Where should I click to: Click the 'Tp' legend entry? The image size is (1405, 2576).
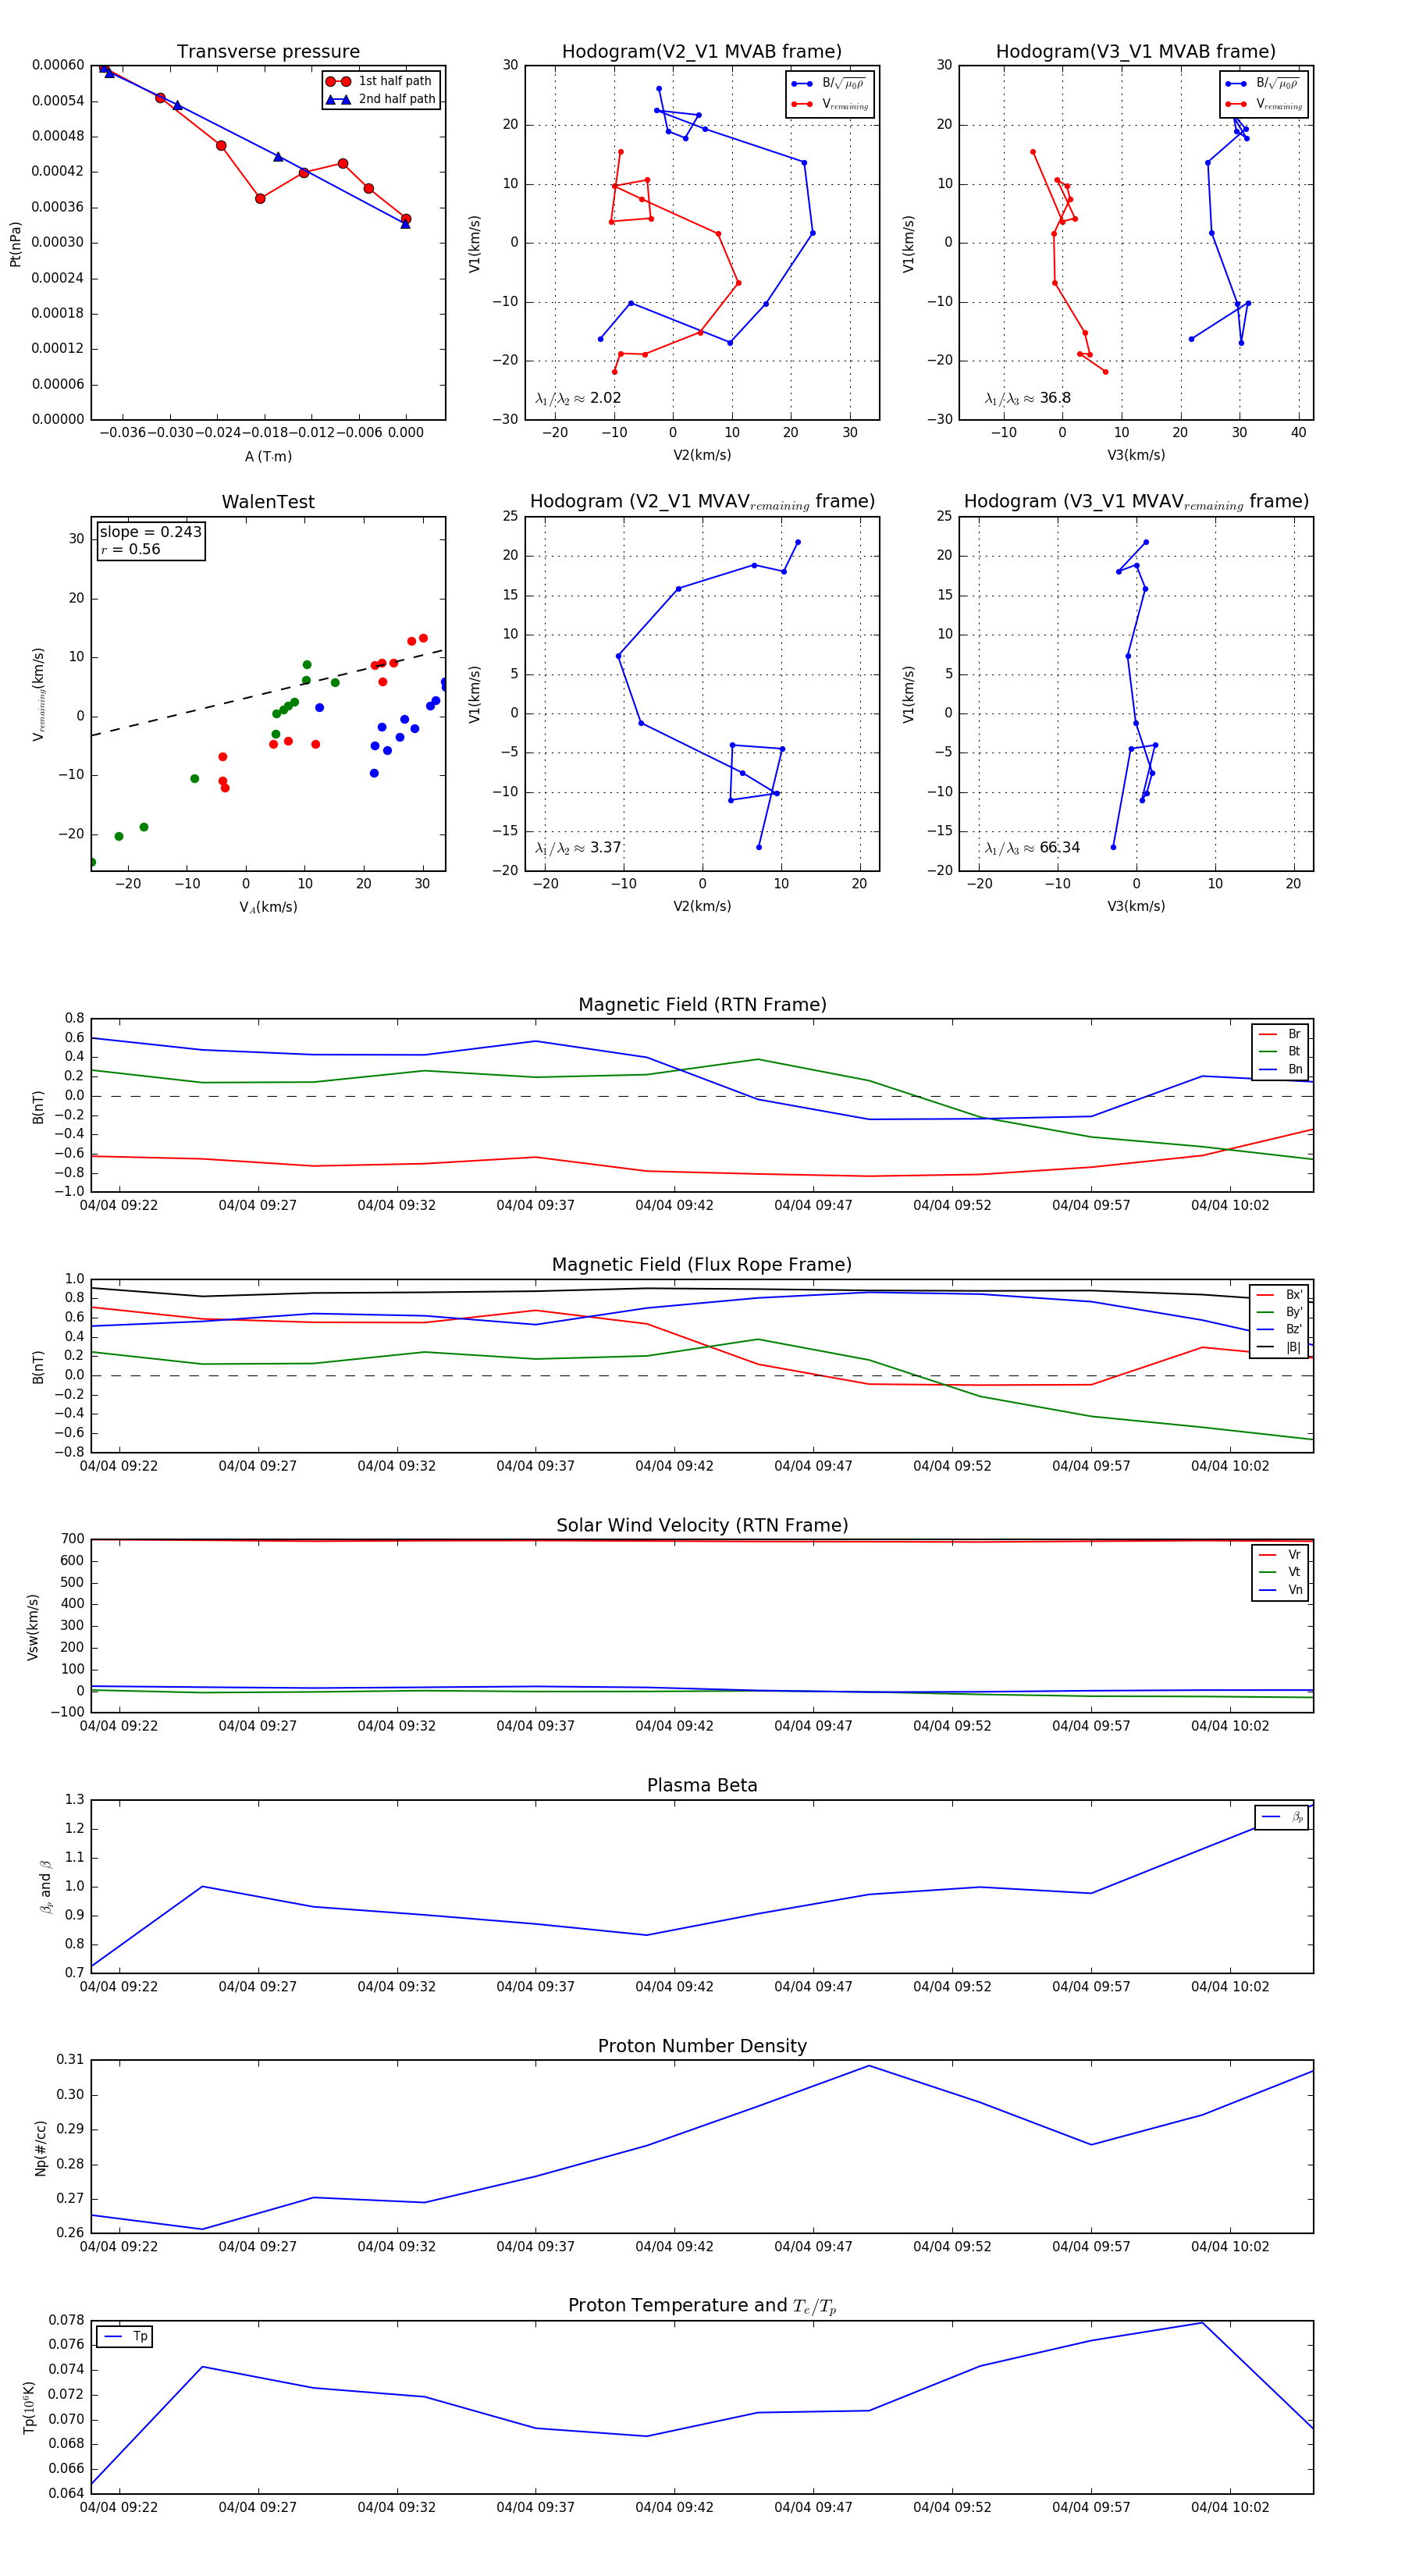[125, 2337]
